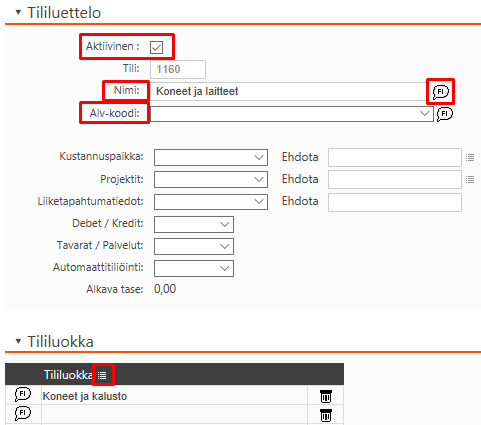
Task: Expand the Automaattitiliöinti dropdown
Action: tap(194, 268)
